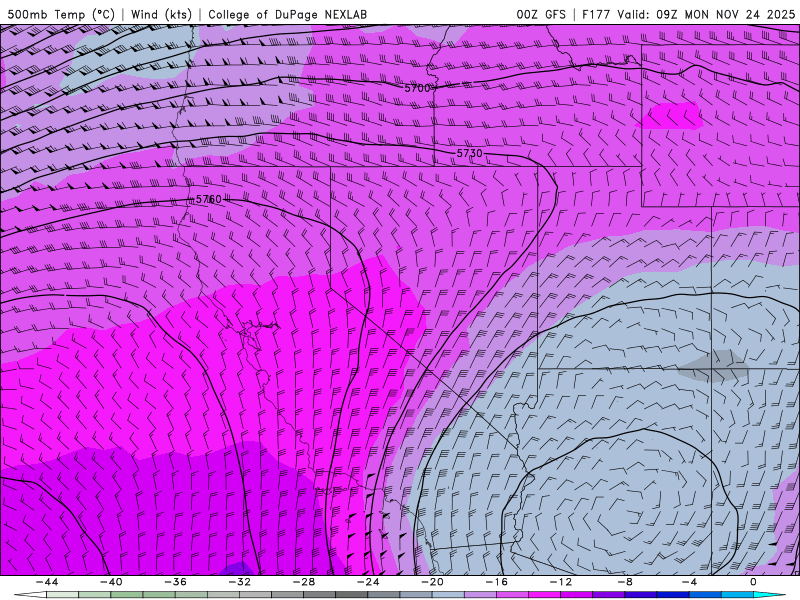Image resolution: width=800 pixels, height=600 pixels.
Task: Click the 'F177' forecast hour text
Action: [x=596, y=14]
